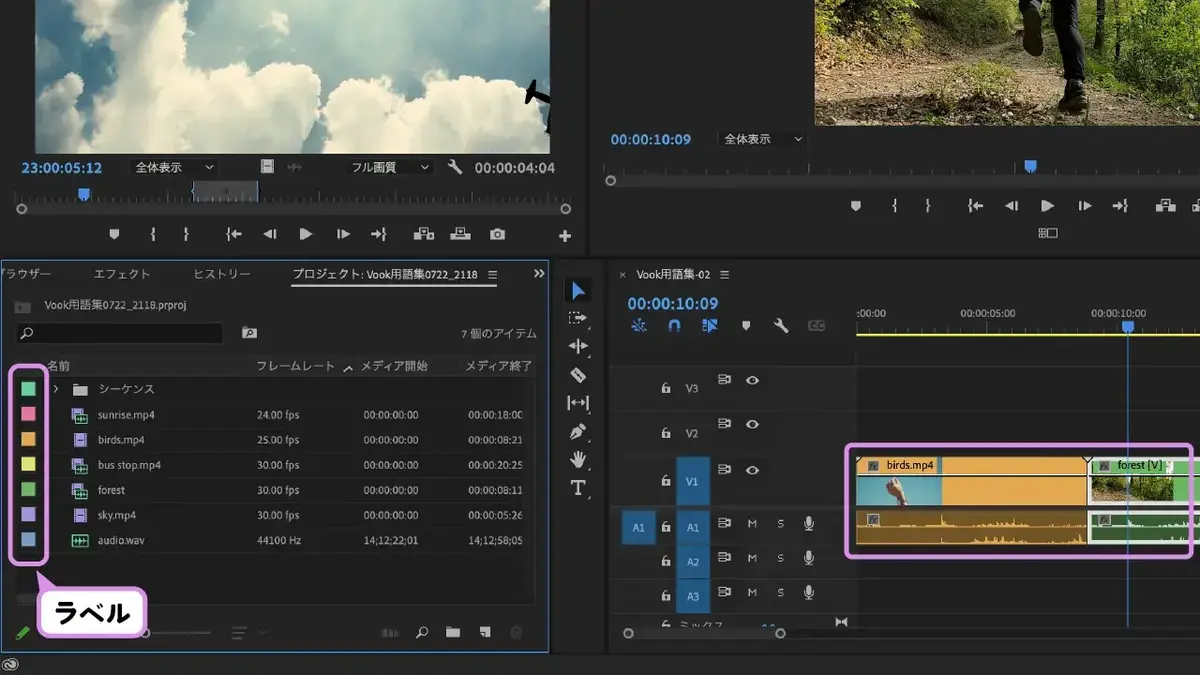Switch to the ヒストリー tab
The width and height of the screenshot is (1200, 675).
[x=222, y=274]
